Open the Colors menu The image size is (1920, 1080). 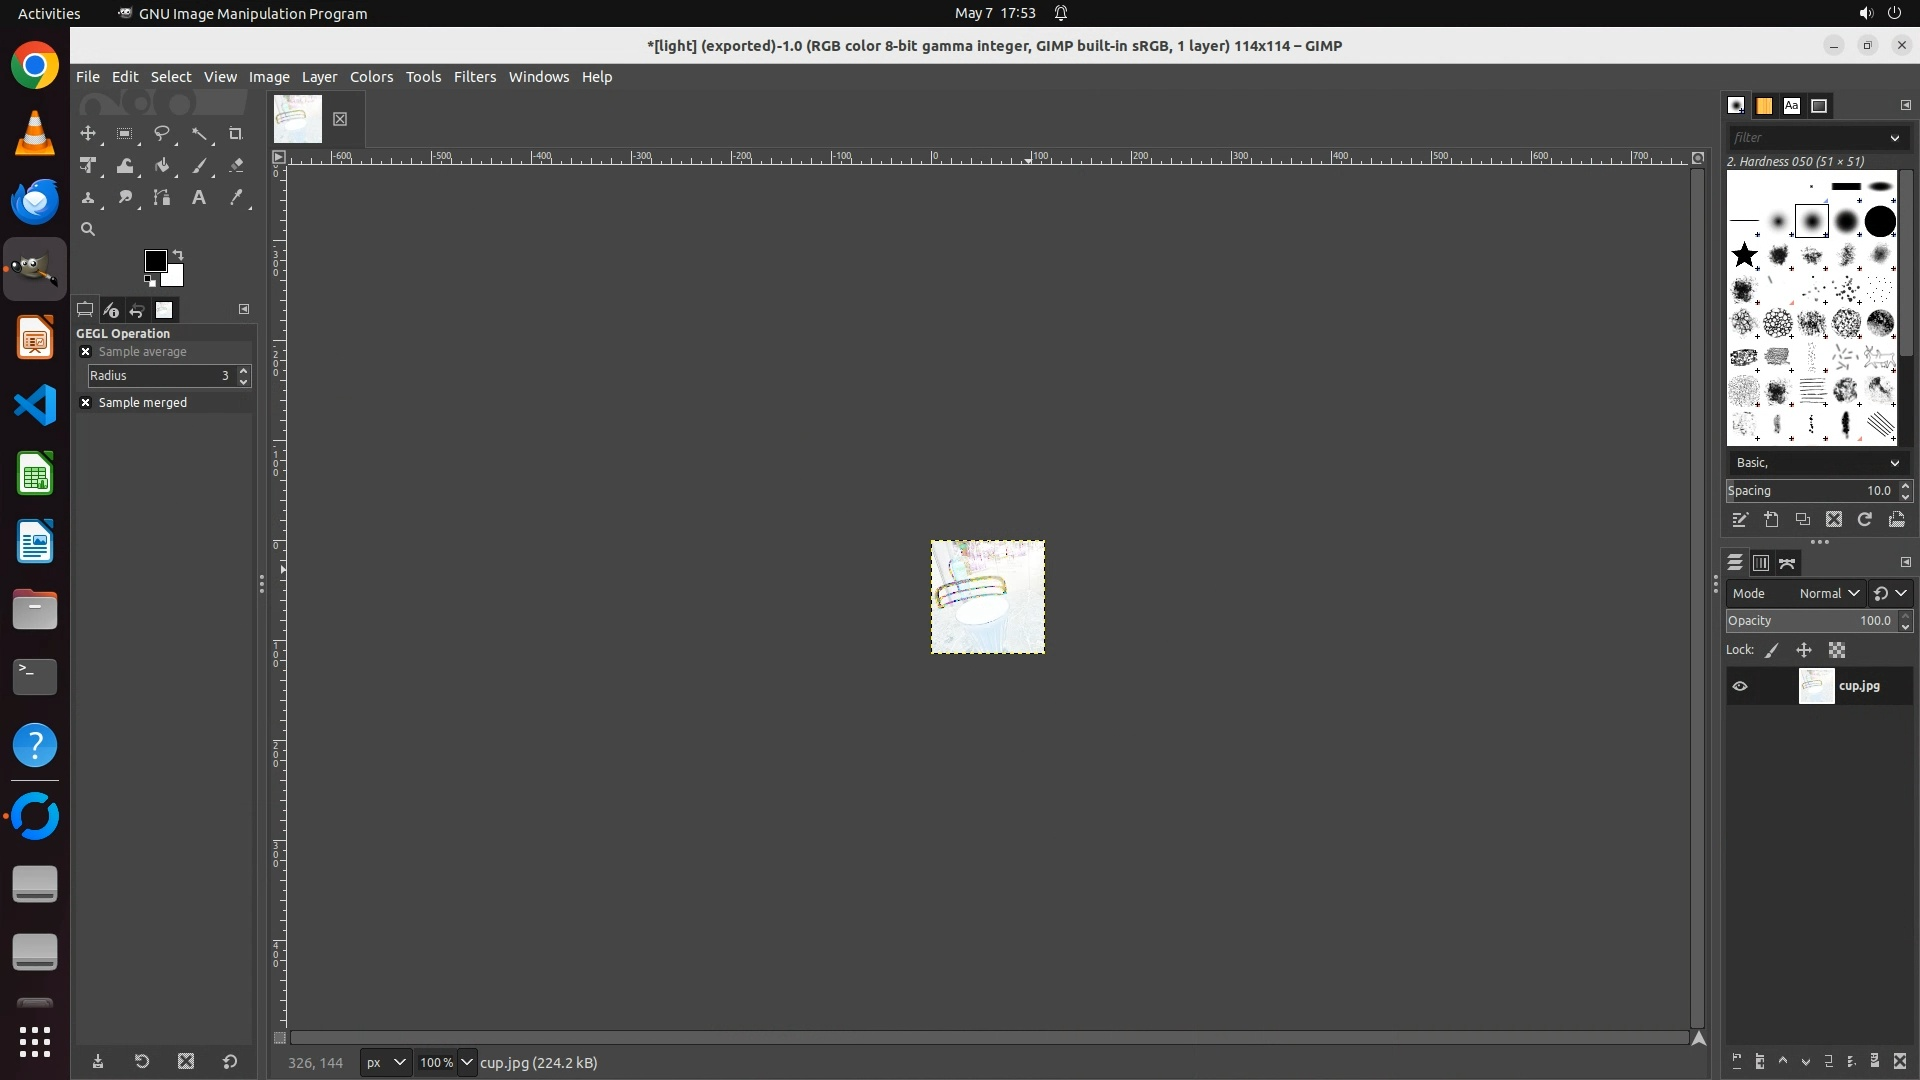371,77
